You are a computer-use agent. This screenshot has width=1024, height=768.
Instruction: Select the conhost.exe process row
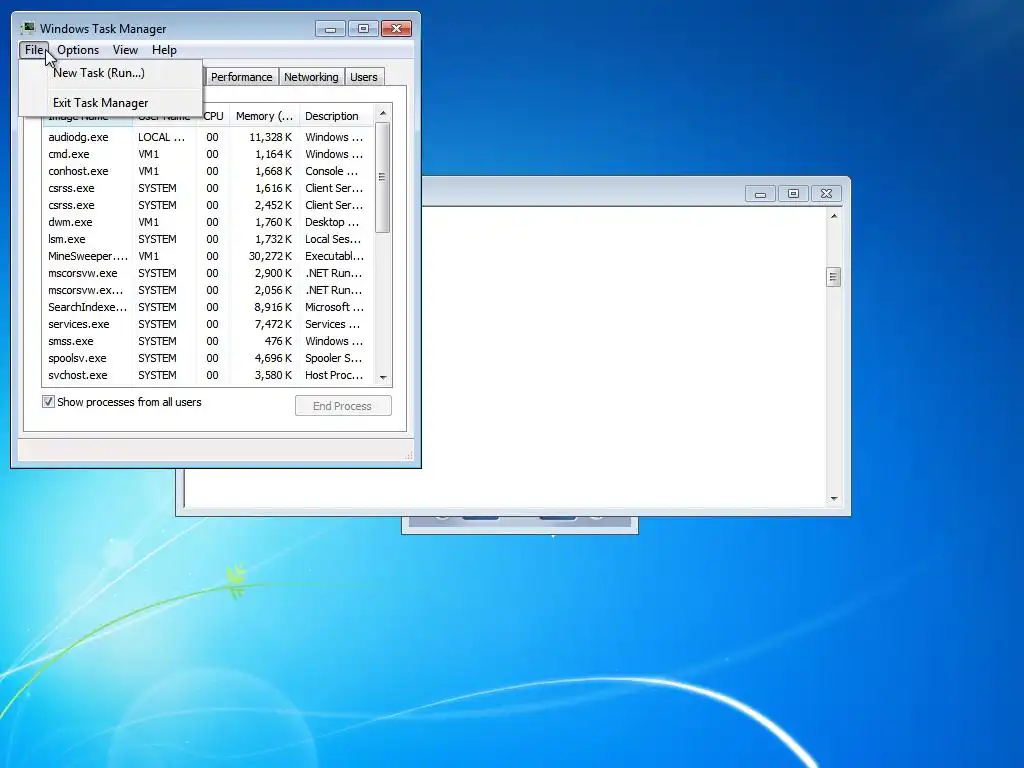pyautogui.click(x=208, y=171)
